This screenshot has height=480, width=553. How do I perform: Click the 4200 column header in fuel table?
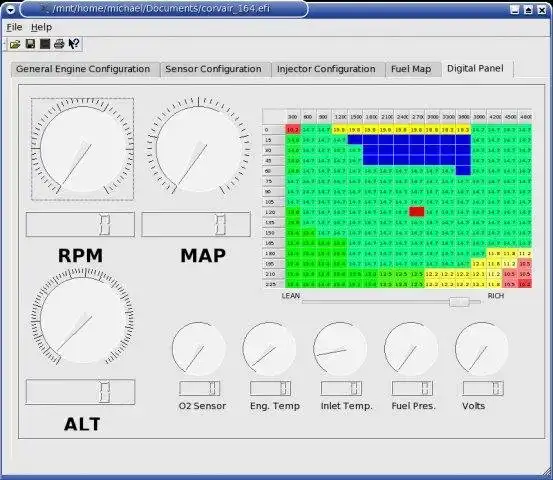[494, 117]
